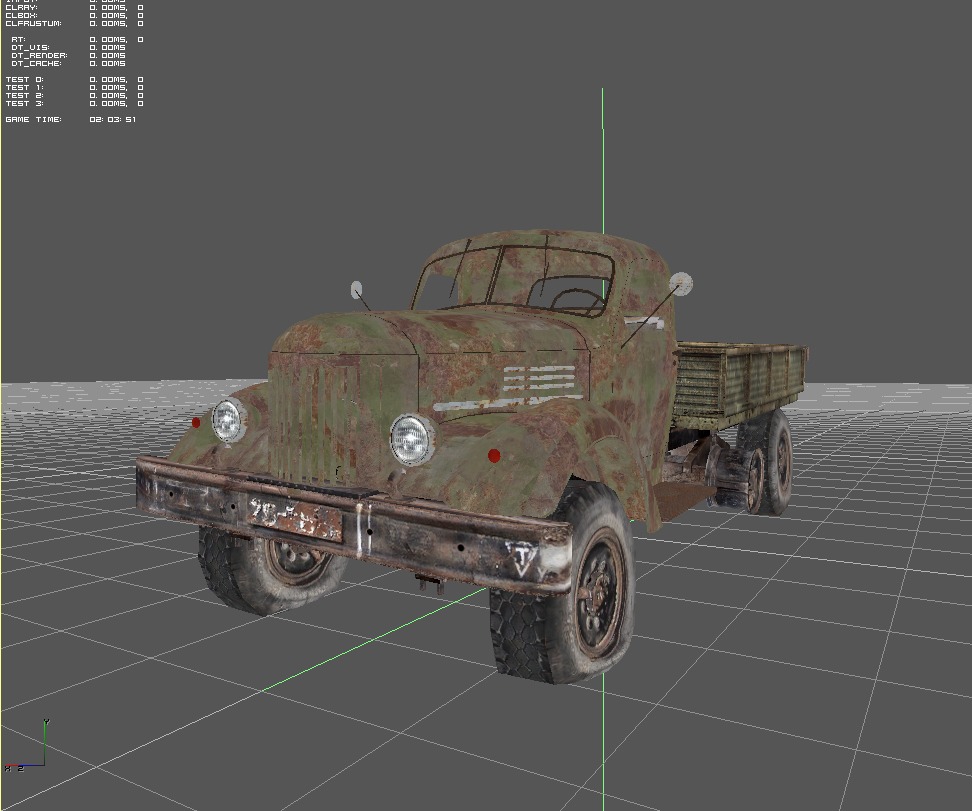Viewport: 972px width, 811px height.
Task: Click the steering wheel inside the cab
Action: 578,301
